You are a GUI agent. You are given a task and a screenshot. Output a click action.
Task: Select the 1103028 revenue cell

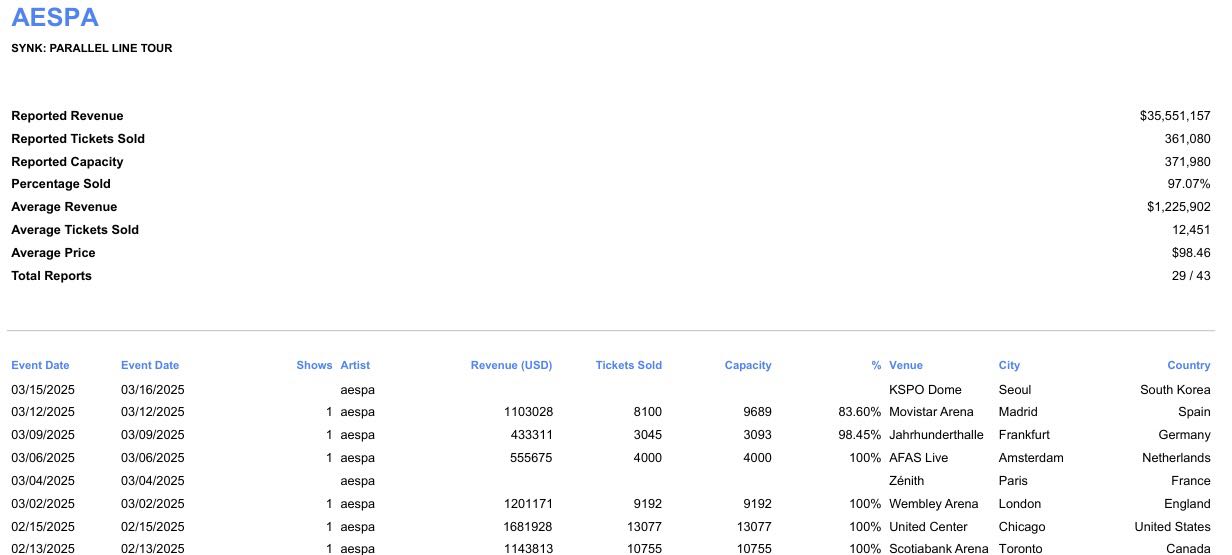coord(528,412)
